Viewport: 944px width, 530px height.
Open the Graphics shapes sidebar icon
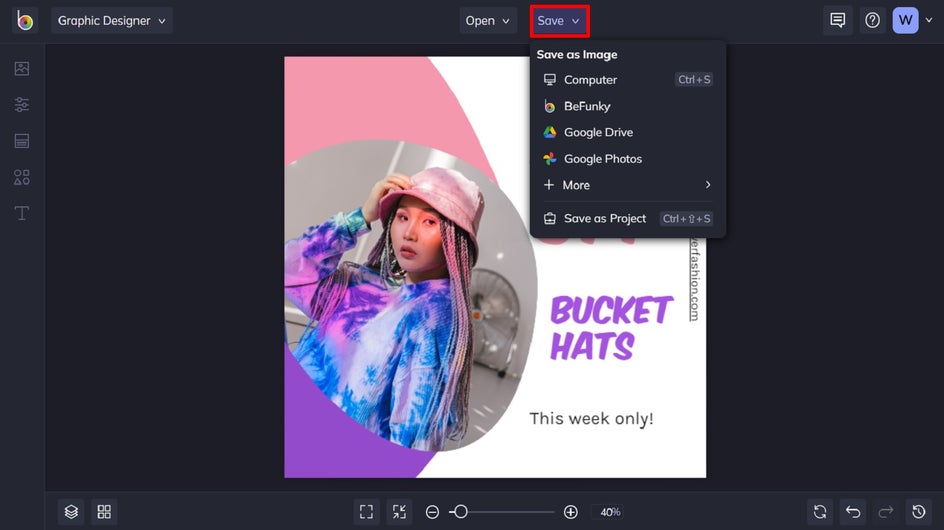[x=22, y=177]
